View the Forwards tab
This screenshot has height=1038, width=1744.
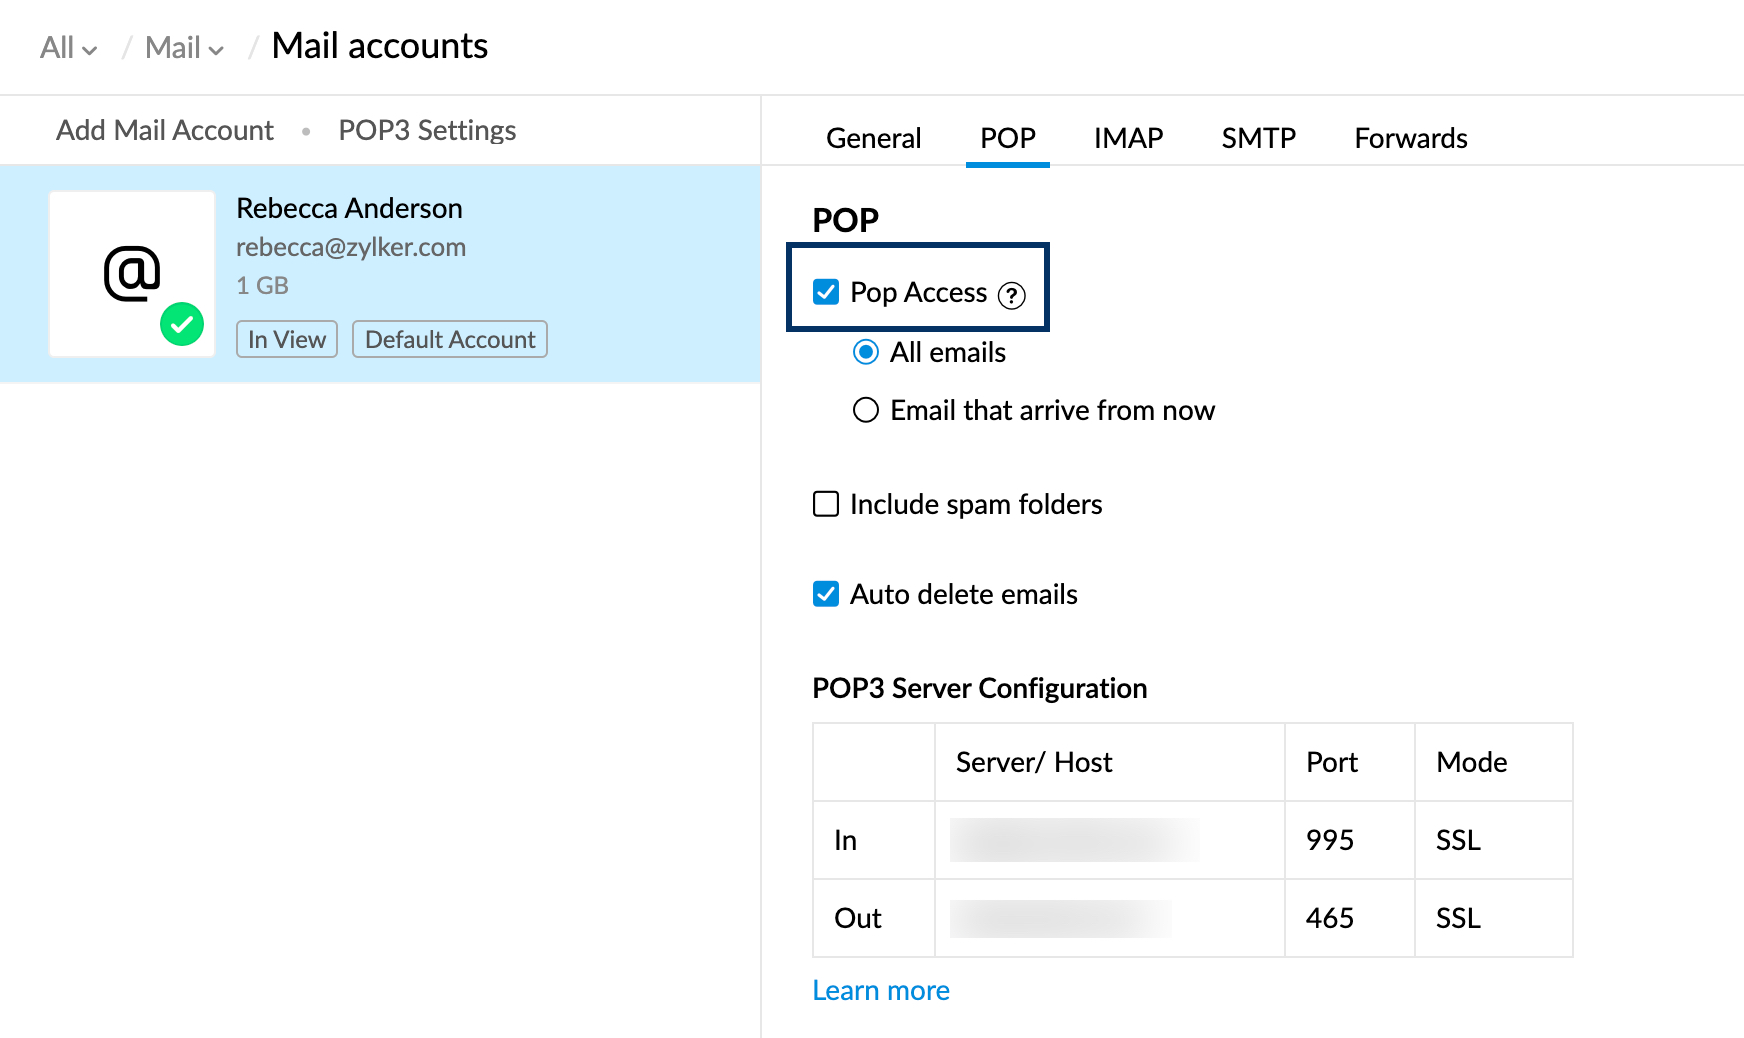[1410, 138]
